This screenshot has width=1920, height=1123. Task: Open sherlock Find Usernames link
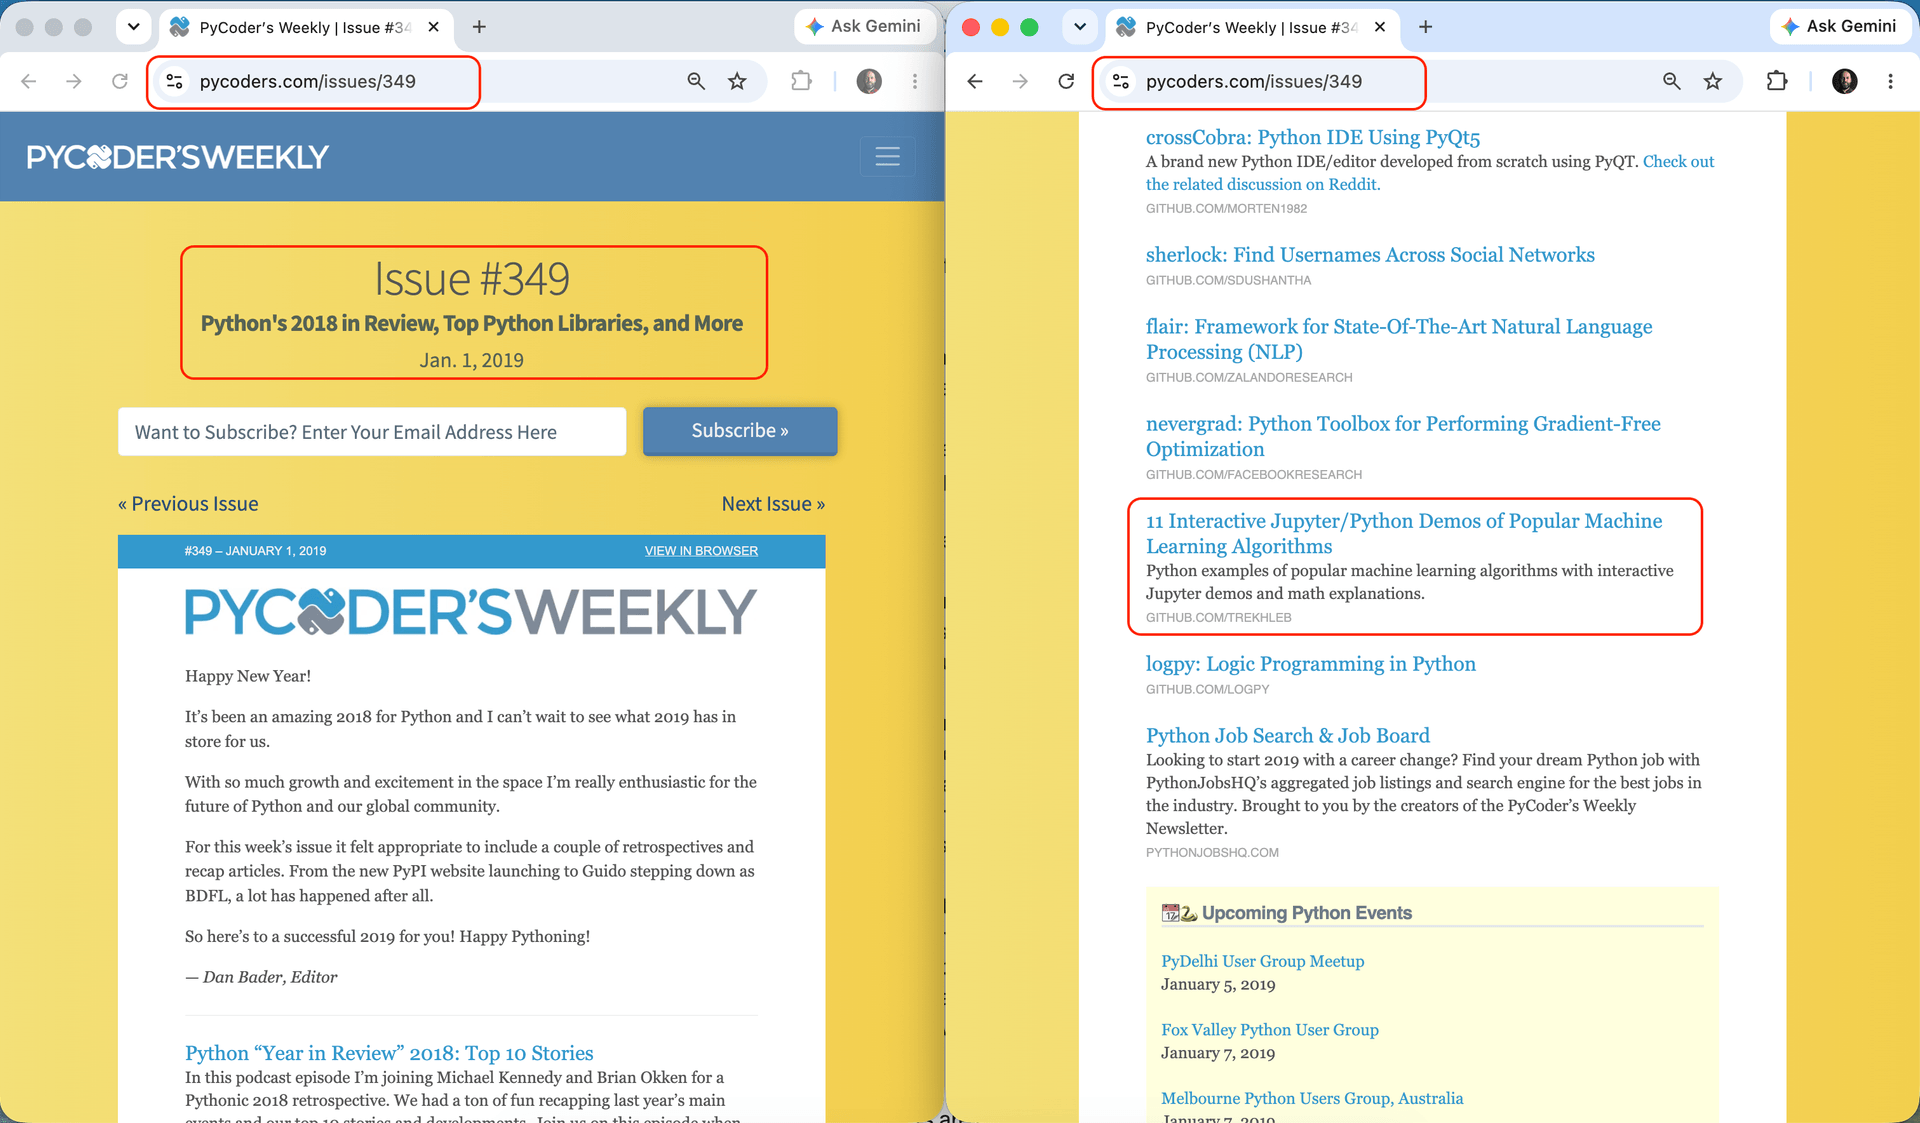pos(1370,255)
